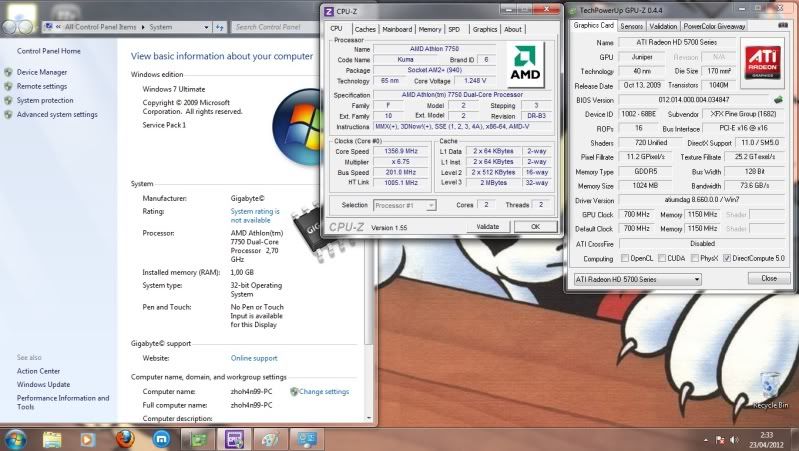Launch Windows Media Player from taskbar
This screenshot has width=799, height=451.
pyautogui.click(x=87, y=439)
